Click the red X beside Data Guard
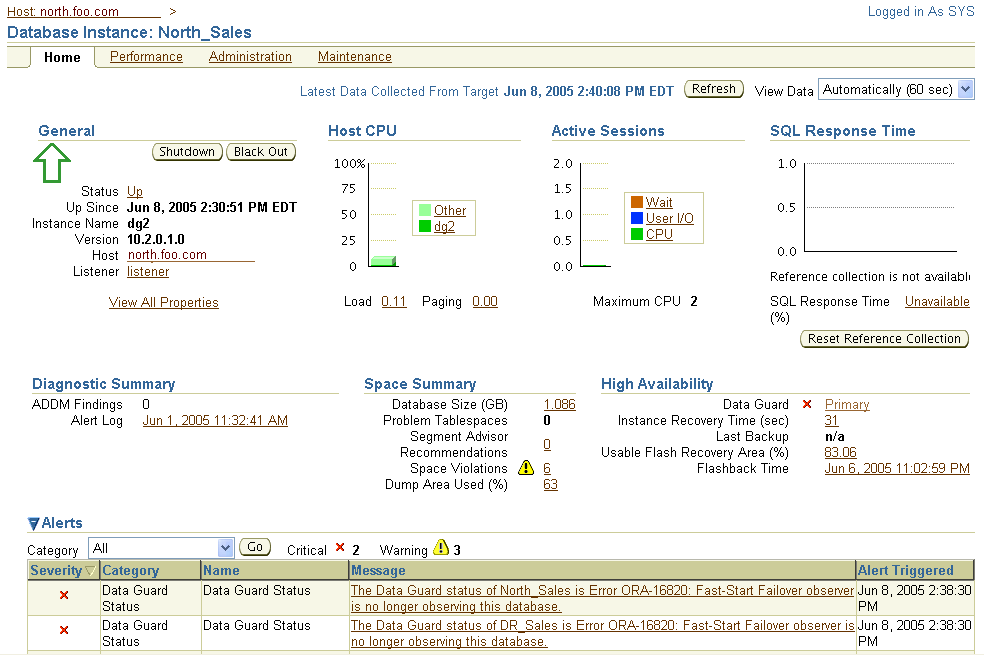 (807, 404)
